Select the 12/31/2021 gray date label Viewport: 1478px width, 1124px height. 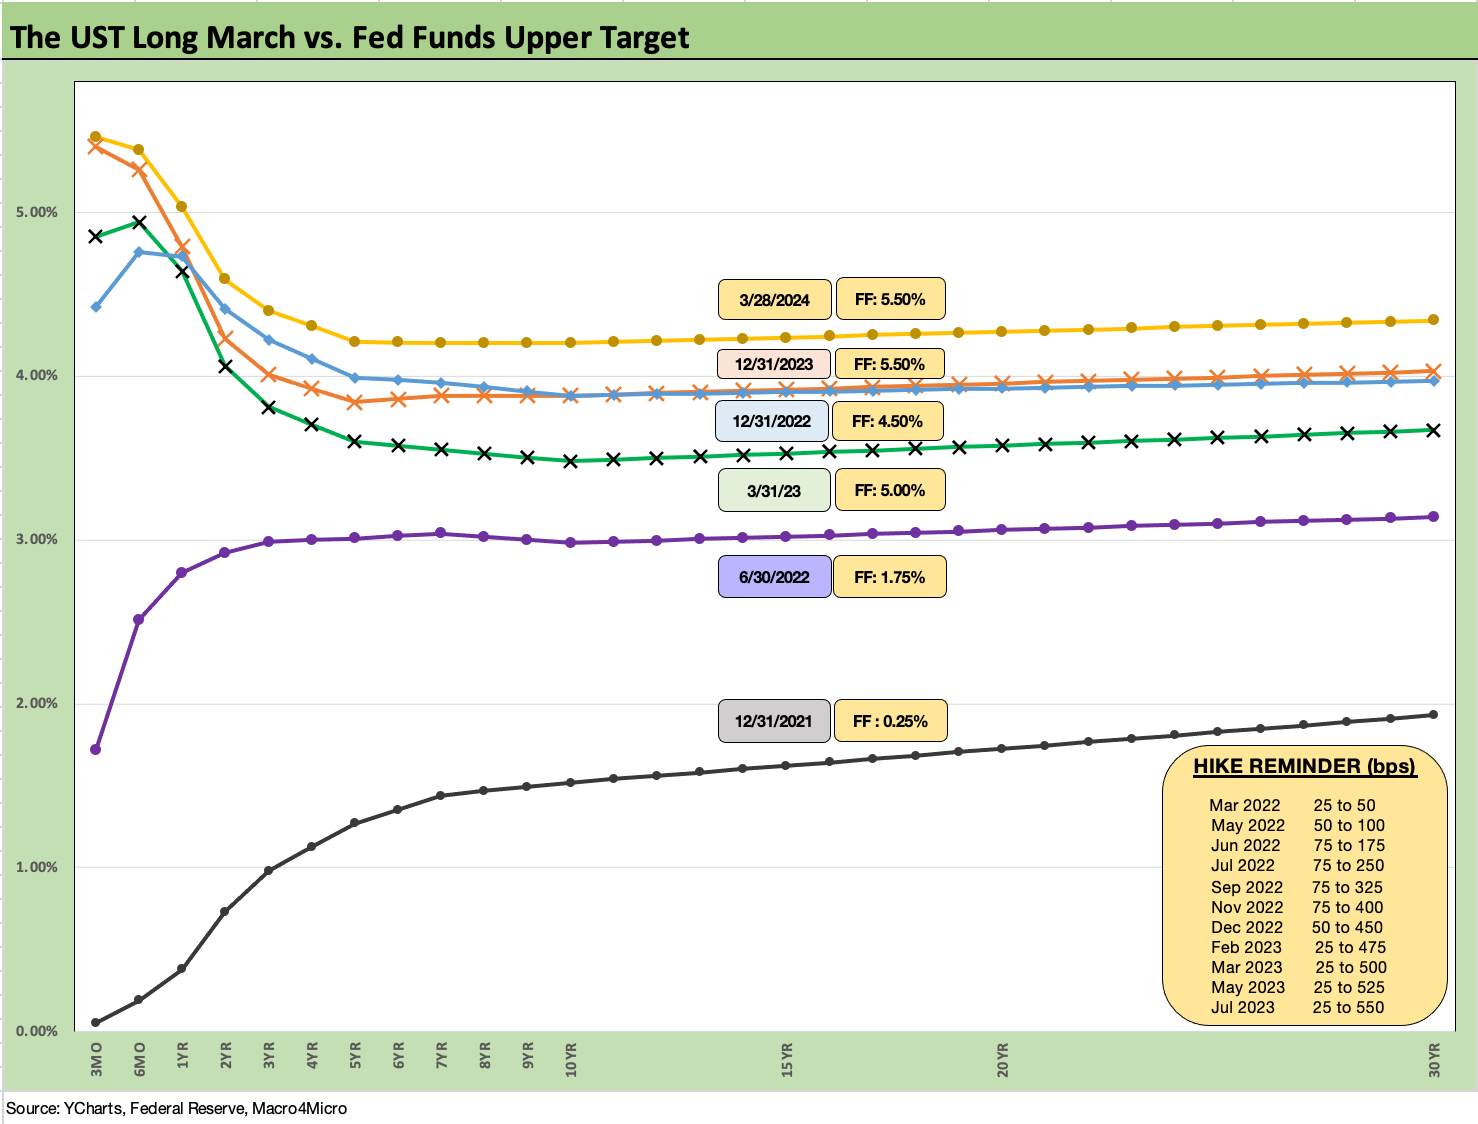tap(772, 720)
